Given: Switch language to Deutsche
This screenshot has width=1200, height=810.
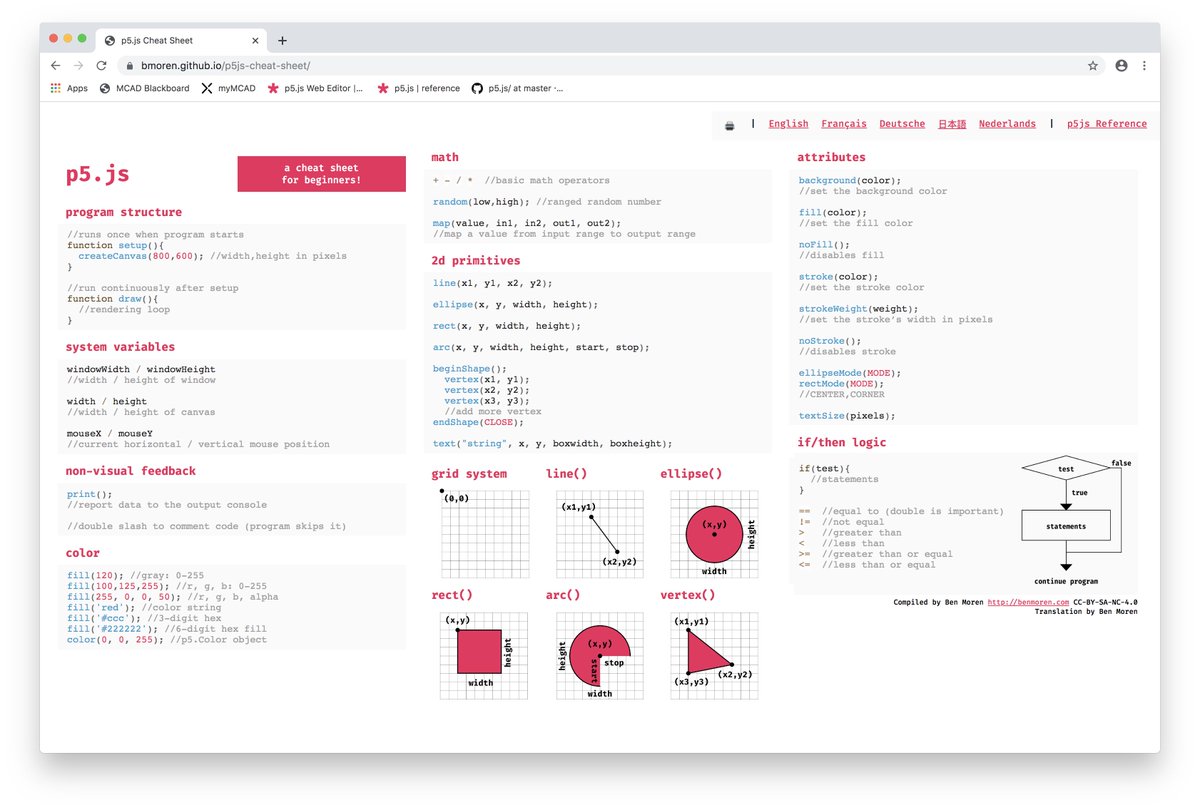Looking at the screenshot, I should pyautogui.click(x=902, y=124).
